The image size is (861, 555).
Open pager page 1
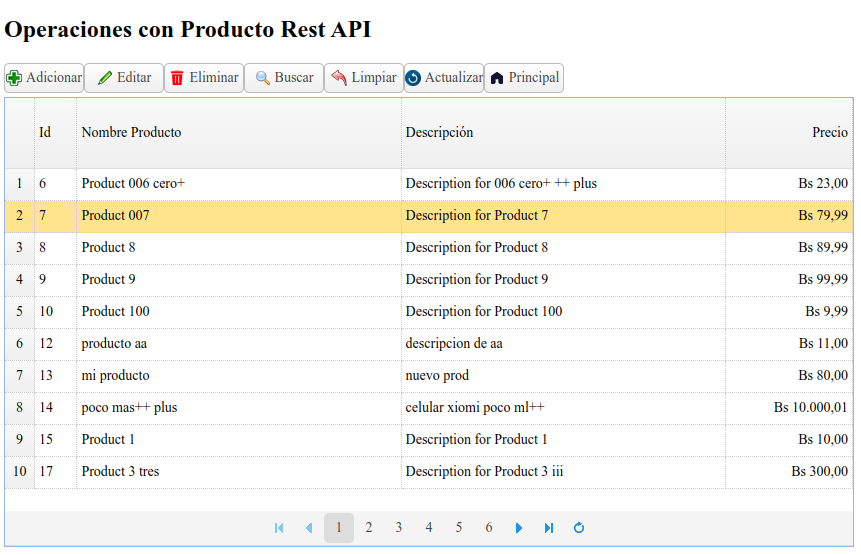click(x=339, y=528)
